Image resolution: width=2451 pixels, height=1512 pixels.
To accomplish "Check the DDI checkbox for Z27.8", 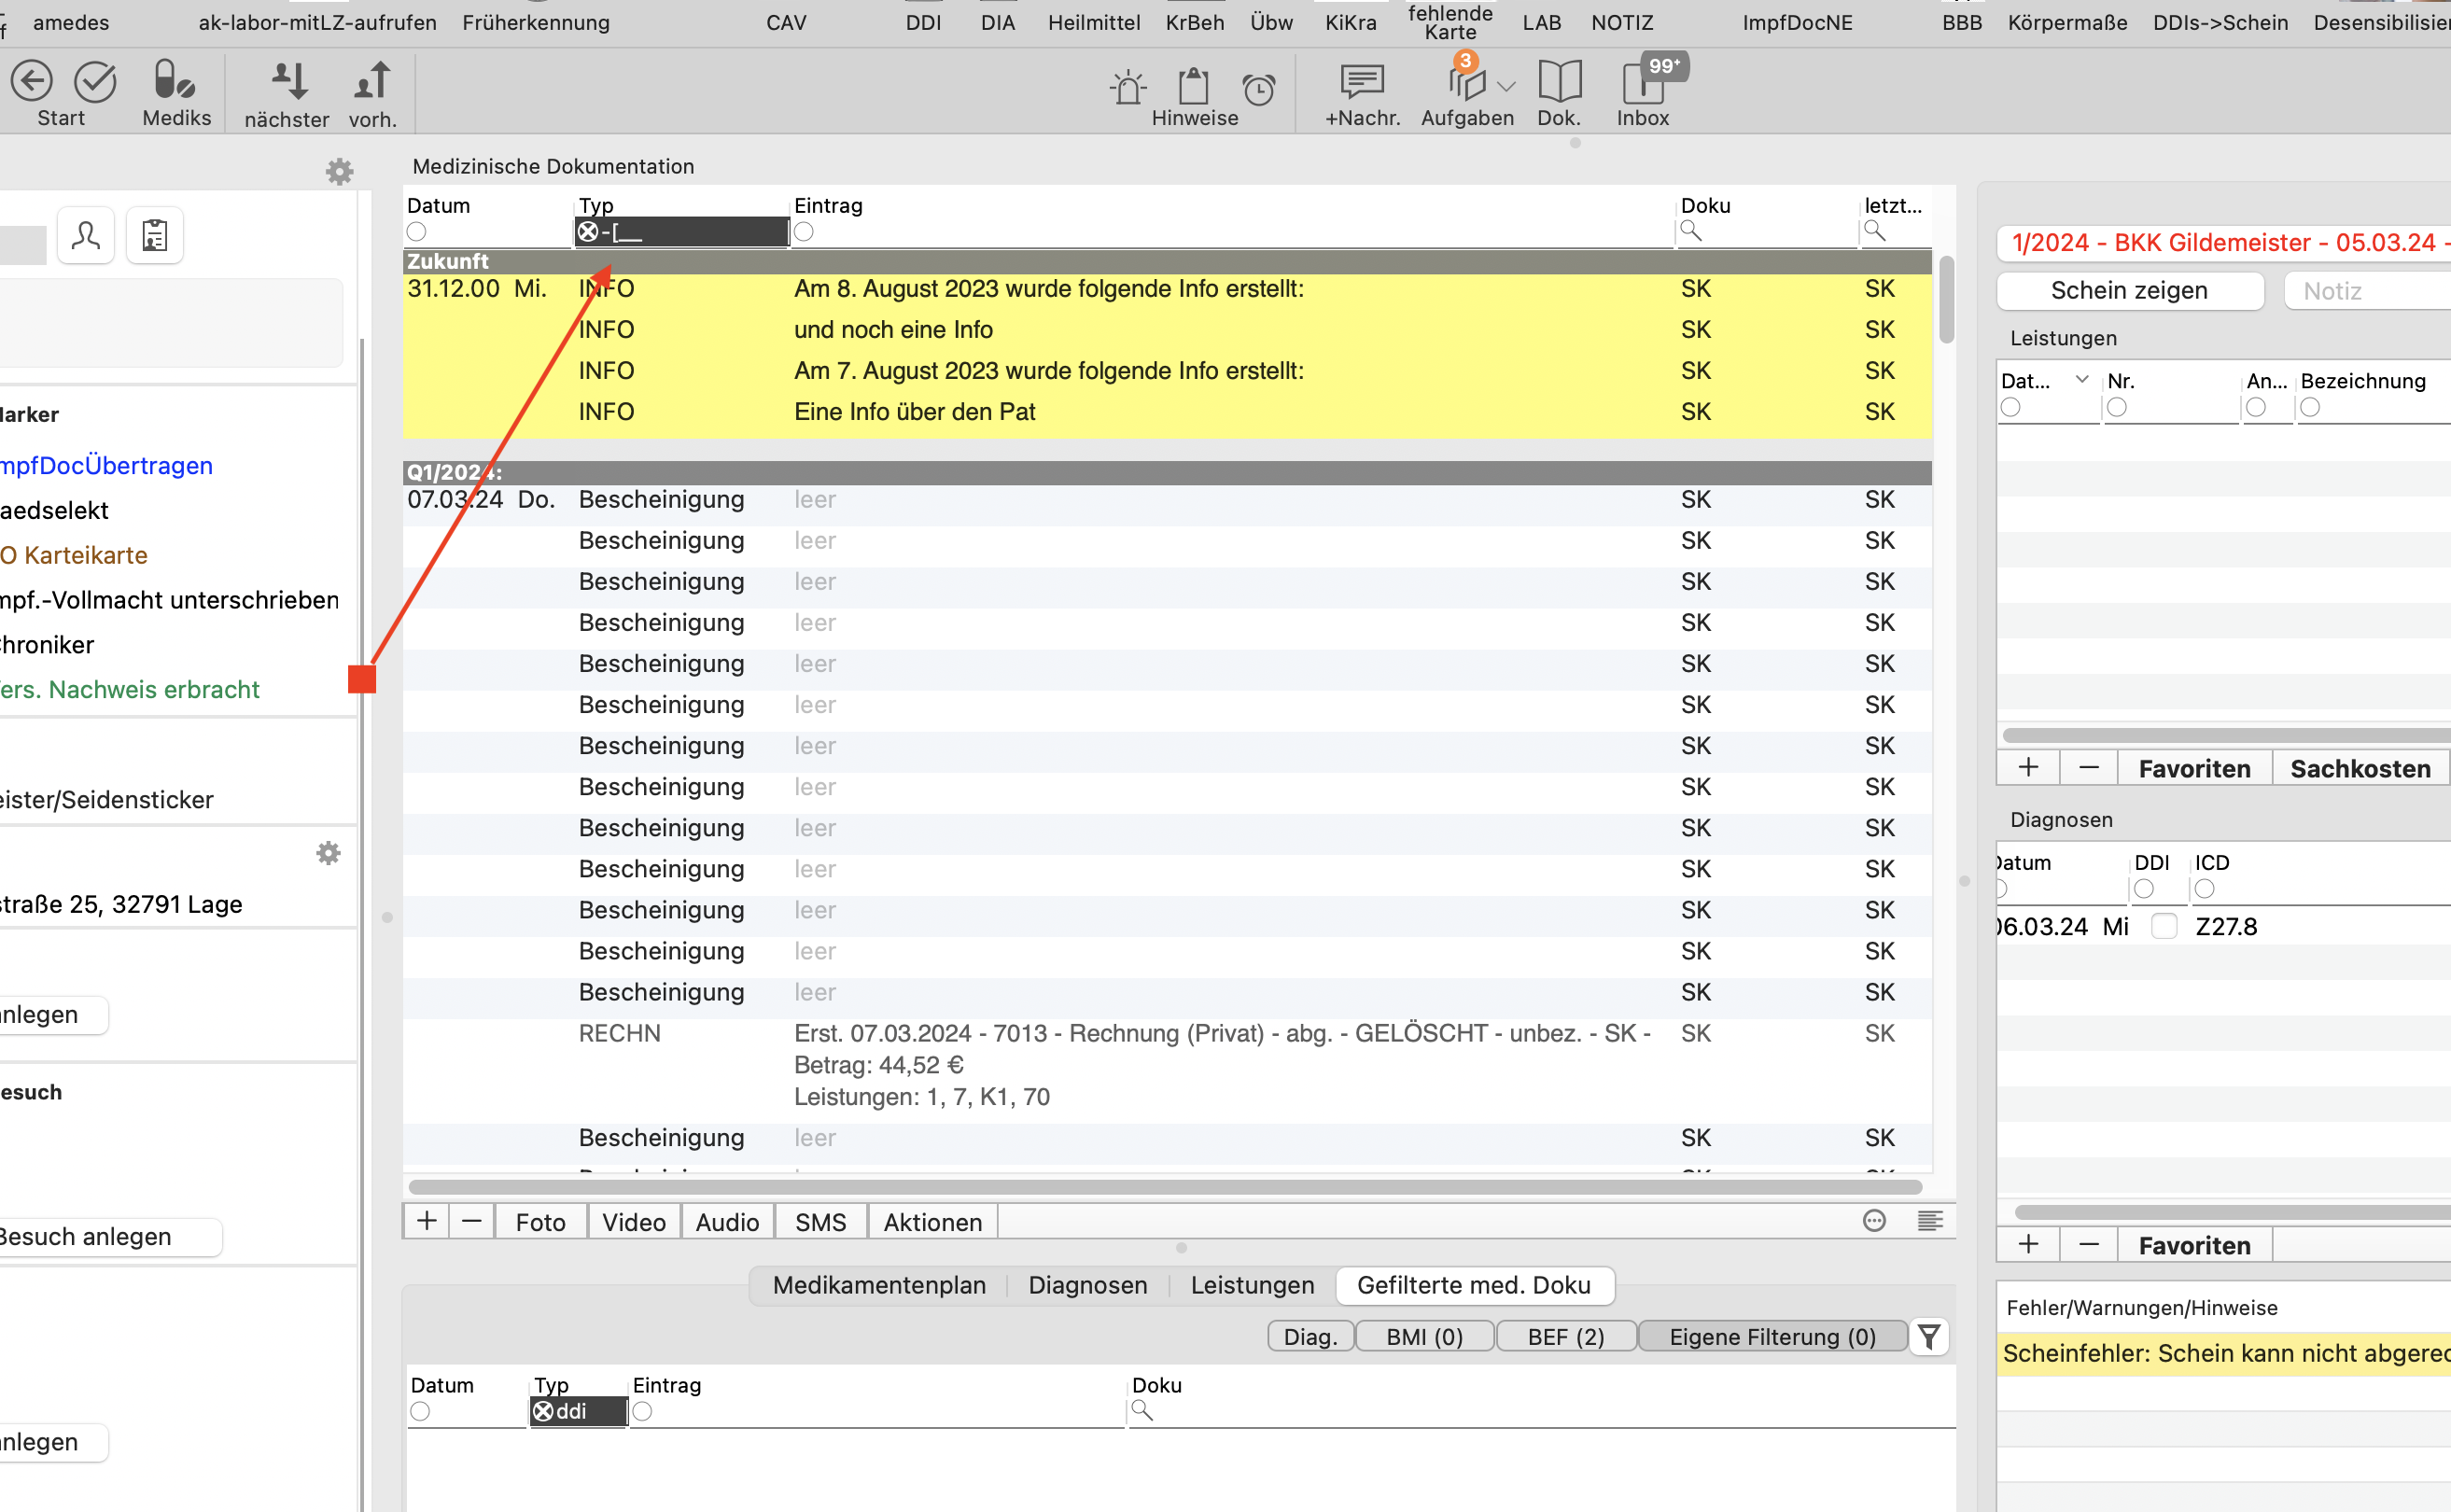I will (x=2164, y=926).
